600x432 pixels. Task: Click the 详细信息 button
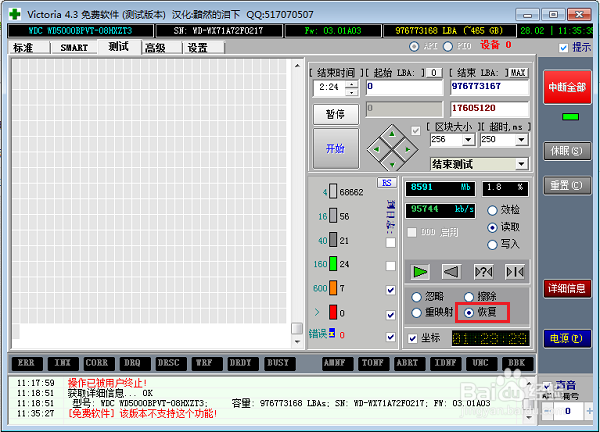pyautogui.click(x=567, y=289)
